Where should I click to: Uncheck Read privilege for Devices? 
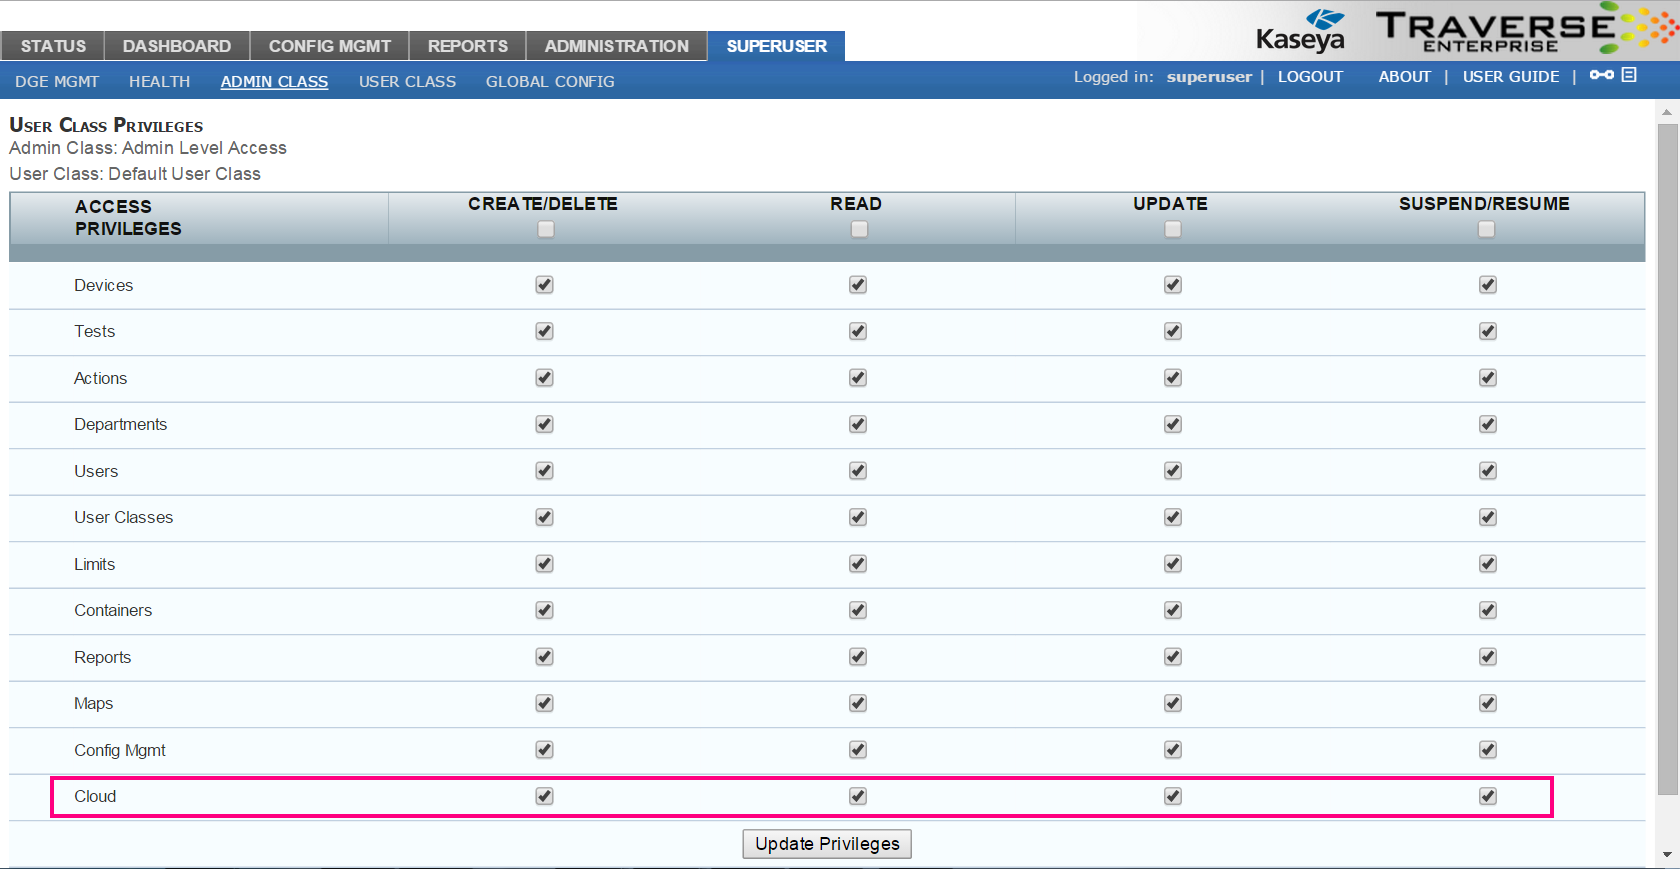tap(858, 285)
